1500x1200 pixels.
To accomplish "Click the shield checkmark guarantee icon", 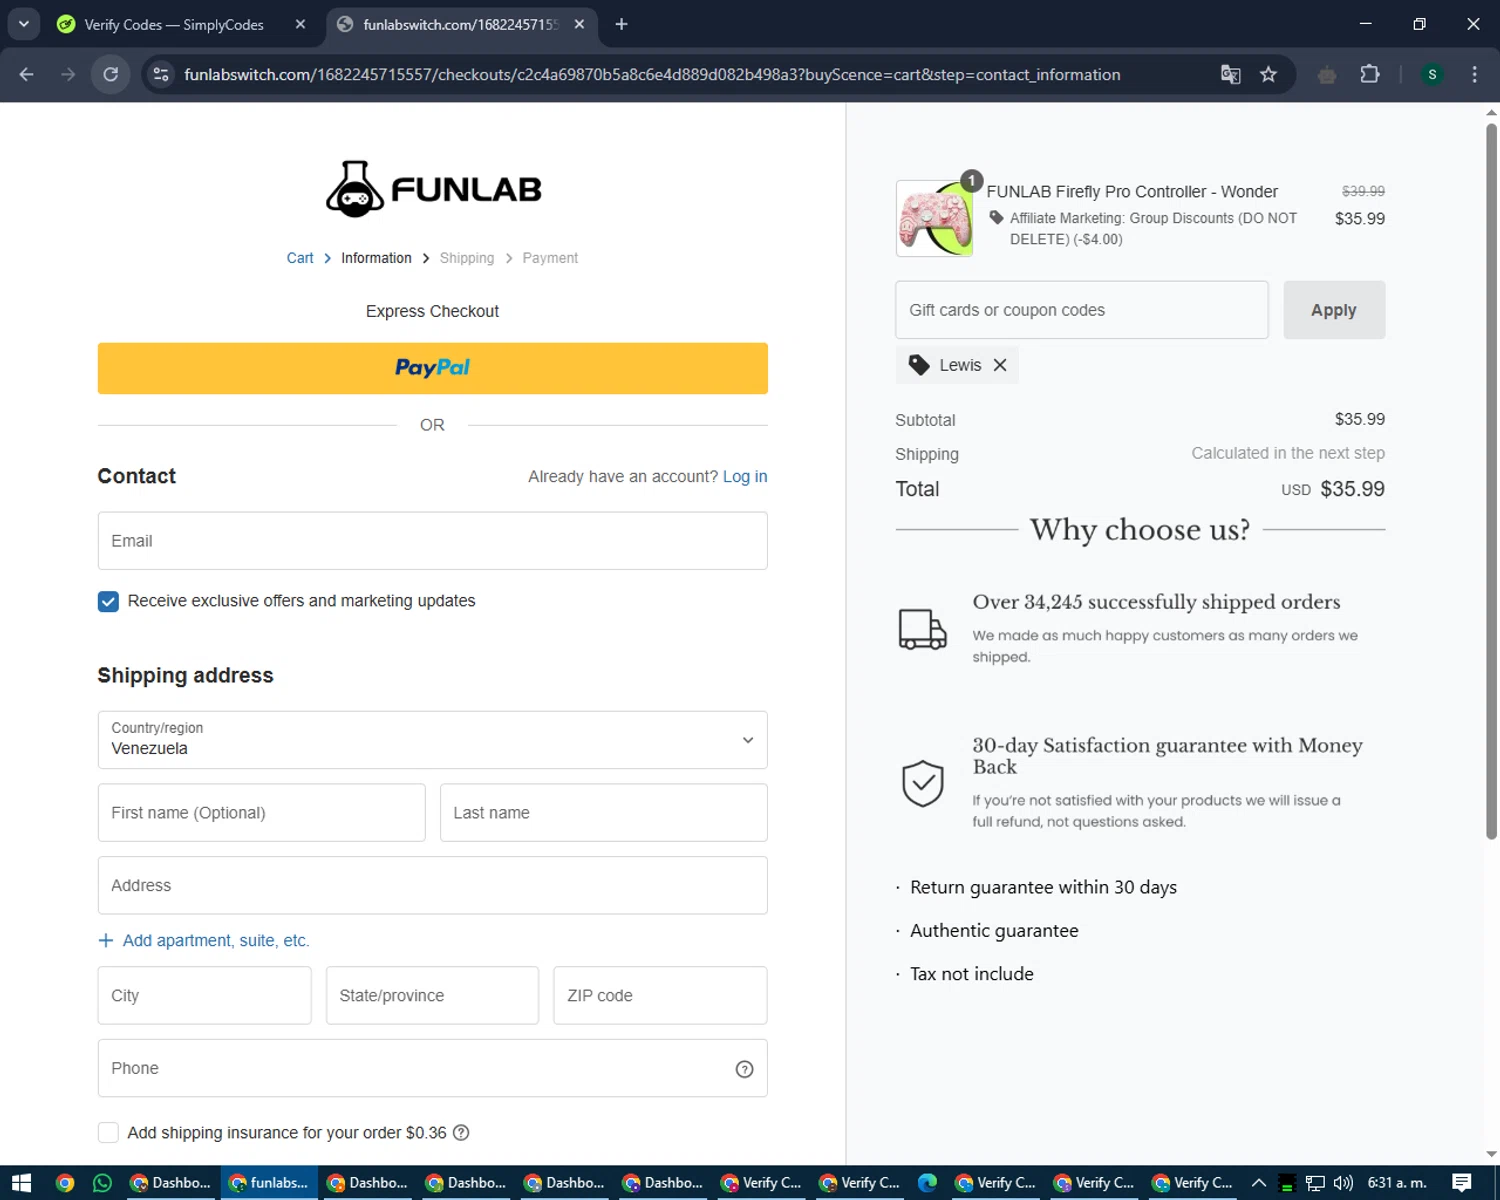I will (x=922, y=783).
